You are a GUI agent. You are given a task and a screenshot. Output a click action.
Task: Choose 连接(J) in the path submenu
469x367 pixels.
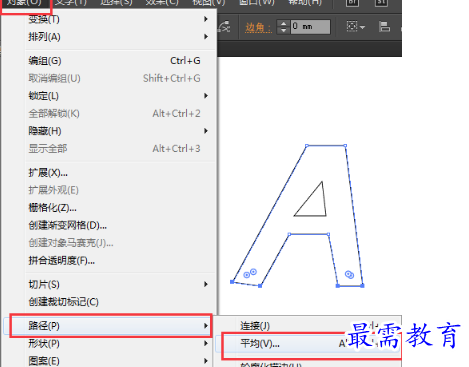[307, 326]
